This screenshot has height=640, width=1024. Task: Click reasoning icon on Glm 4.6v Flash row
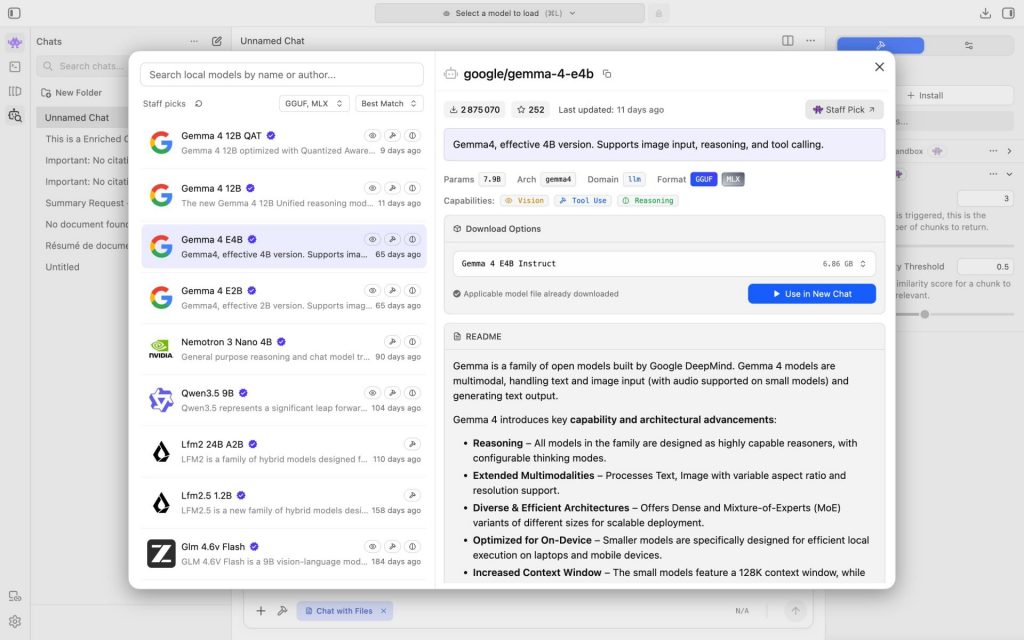coord(412,547)
